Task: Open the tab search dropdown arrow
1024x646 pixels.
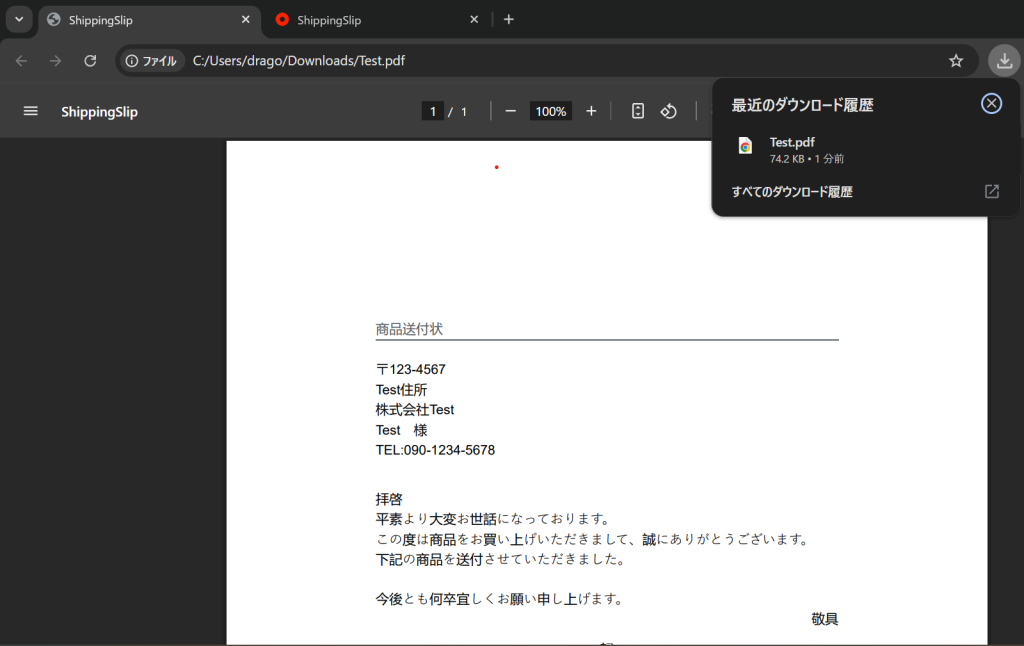Action: click(18, 20)
